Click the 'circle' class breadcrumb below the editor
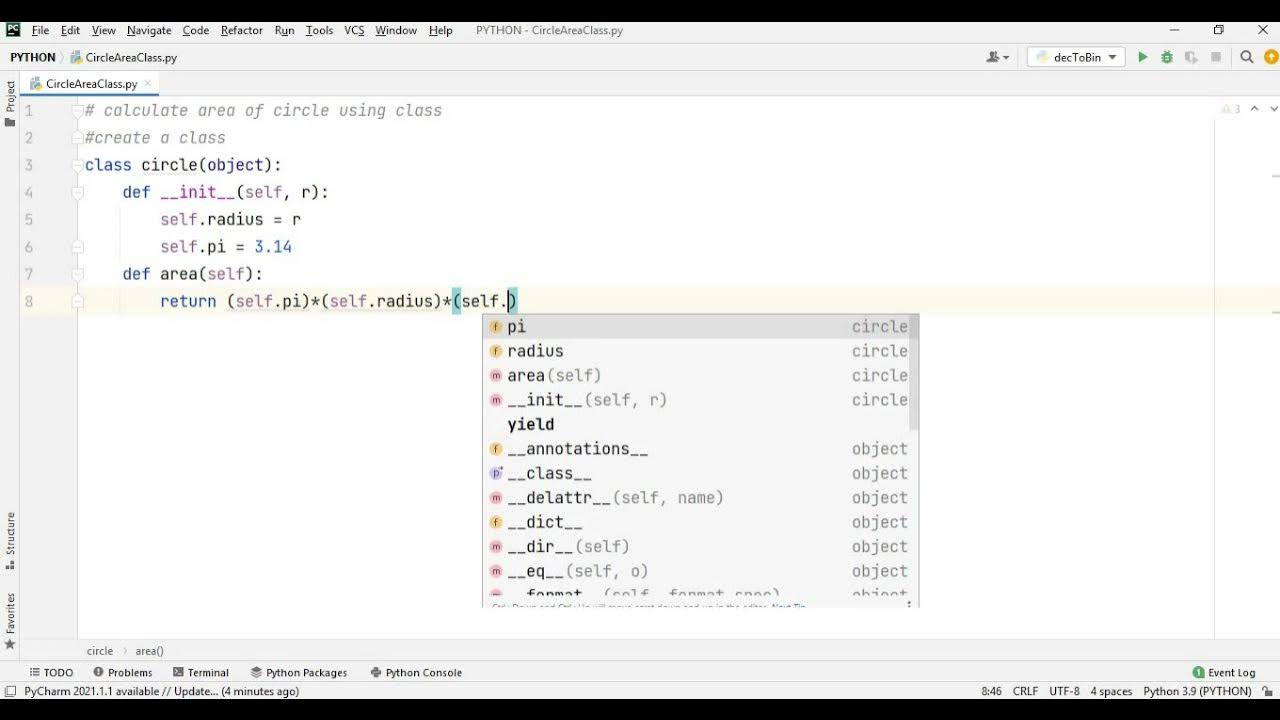 (100, 651)
